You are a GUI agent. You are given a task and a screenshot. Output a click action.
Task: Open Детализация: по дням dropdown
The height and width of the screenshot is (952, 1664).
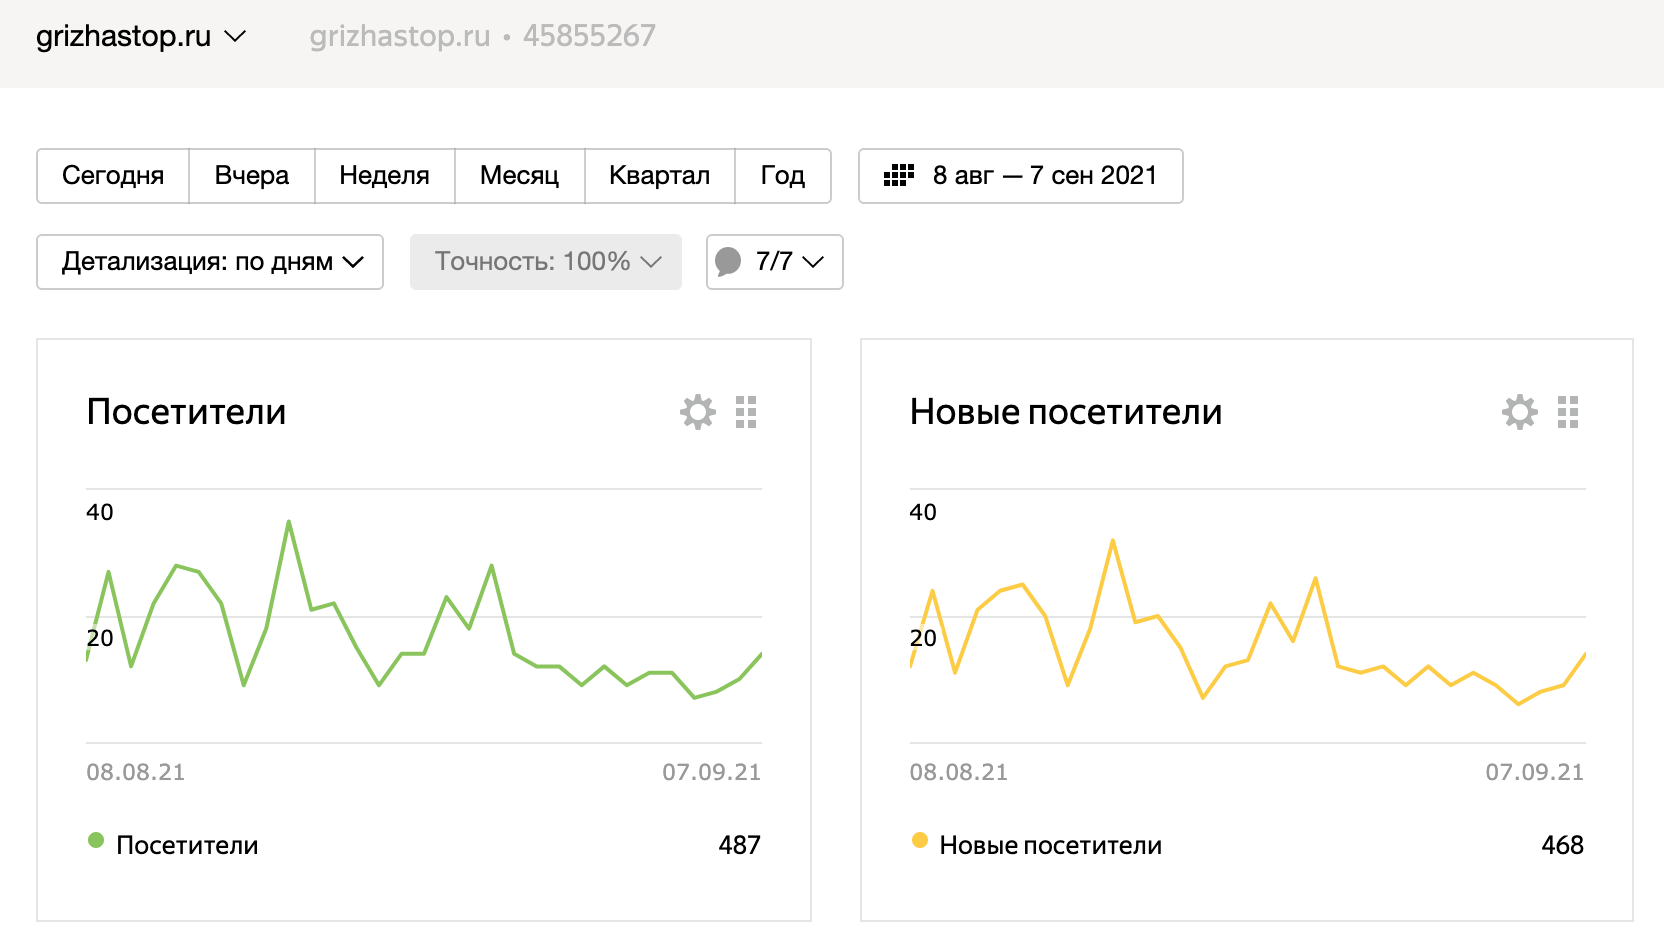coord(210,262)
